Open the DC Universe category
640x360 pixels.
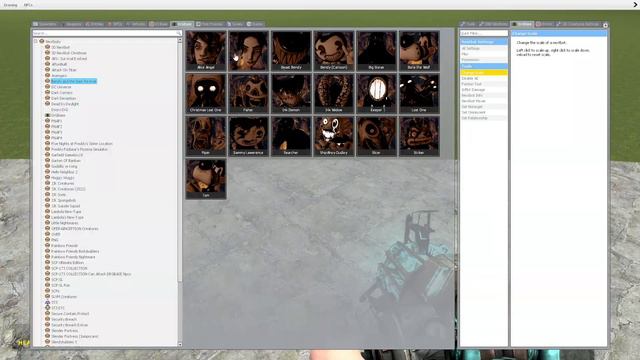point(61,87)
